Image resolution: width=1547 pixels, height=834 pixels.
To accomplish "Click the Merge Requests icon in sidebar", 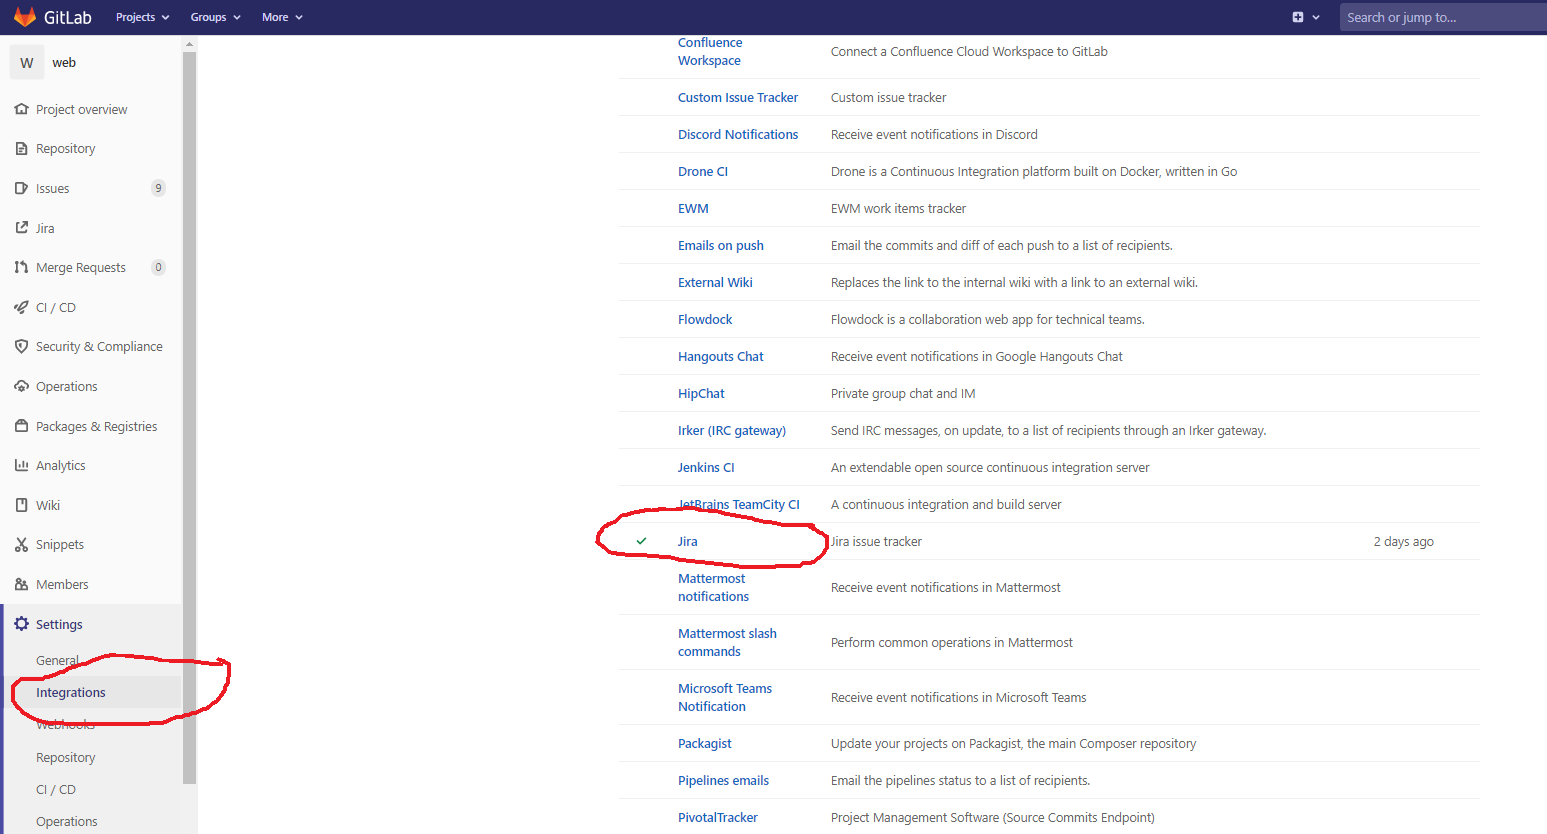I will [21, 267].
